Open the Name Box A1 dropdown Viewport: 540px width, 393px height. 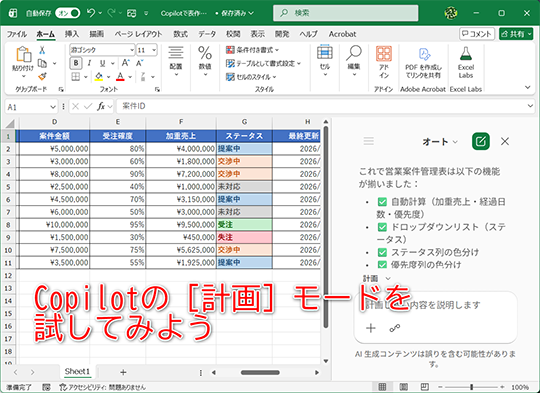pos(53,107)
